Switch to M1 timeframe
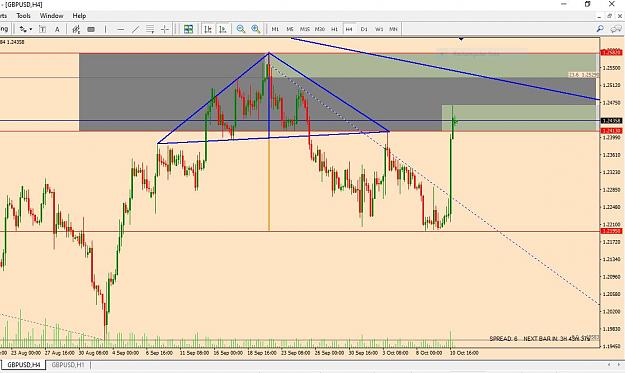 tap(275, 29)
